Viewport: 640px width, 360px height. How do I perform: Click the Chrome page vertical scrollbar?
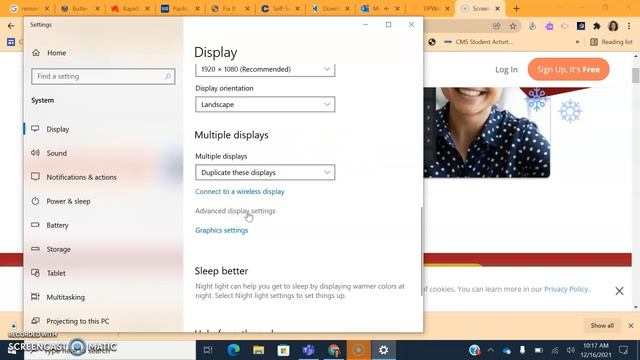[636, 76]
